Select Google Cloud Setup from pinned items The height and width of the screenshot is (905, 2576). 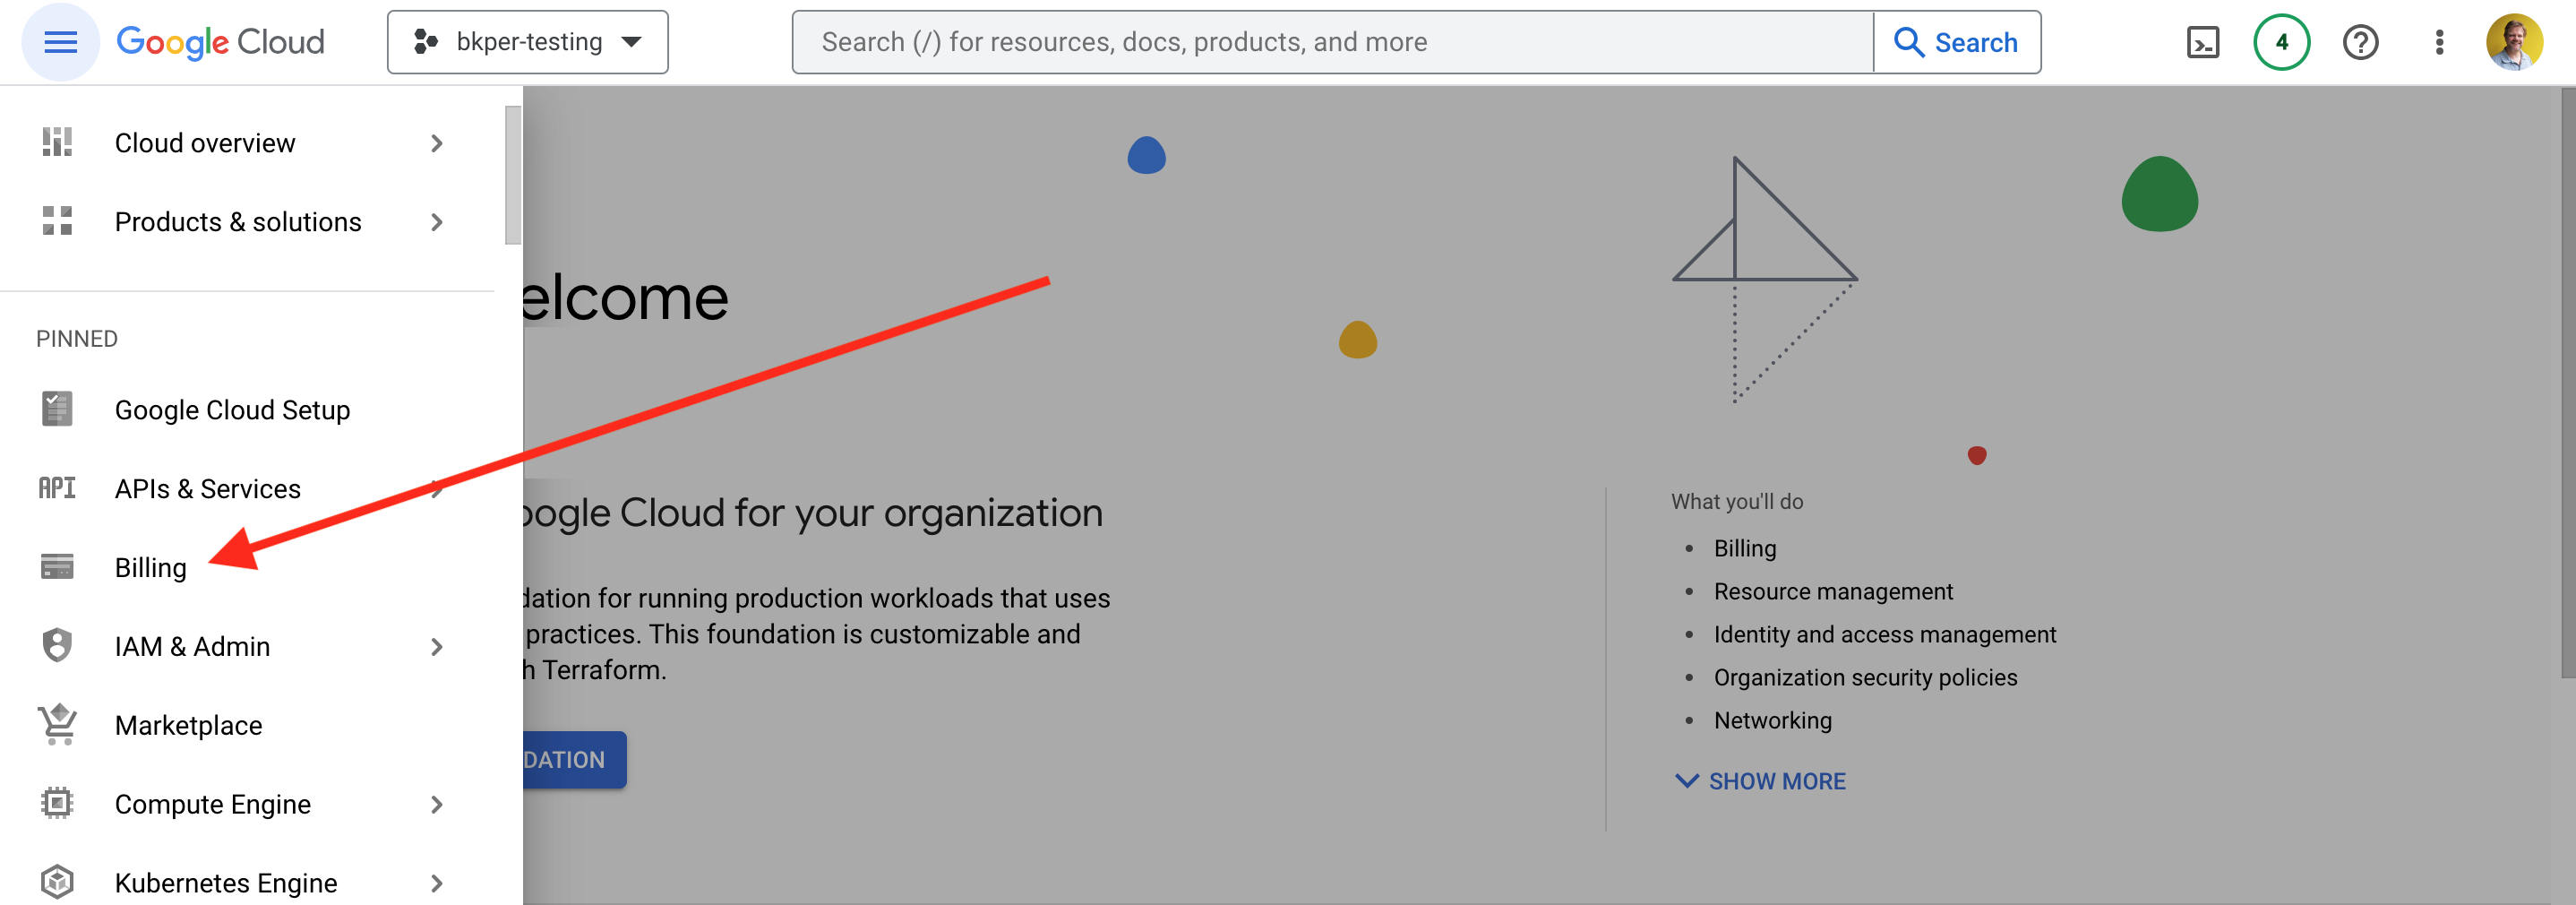click(x=232, y=409)
